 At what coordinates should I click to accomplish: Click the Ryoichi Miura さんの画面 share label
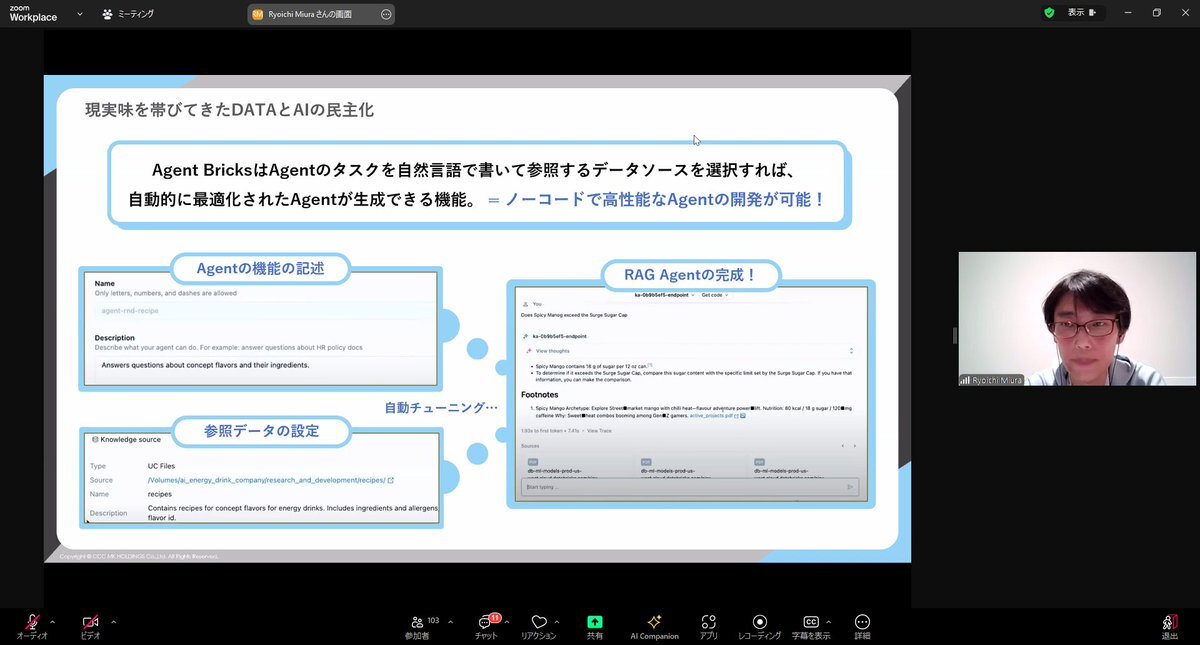(310, 14)
